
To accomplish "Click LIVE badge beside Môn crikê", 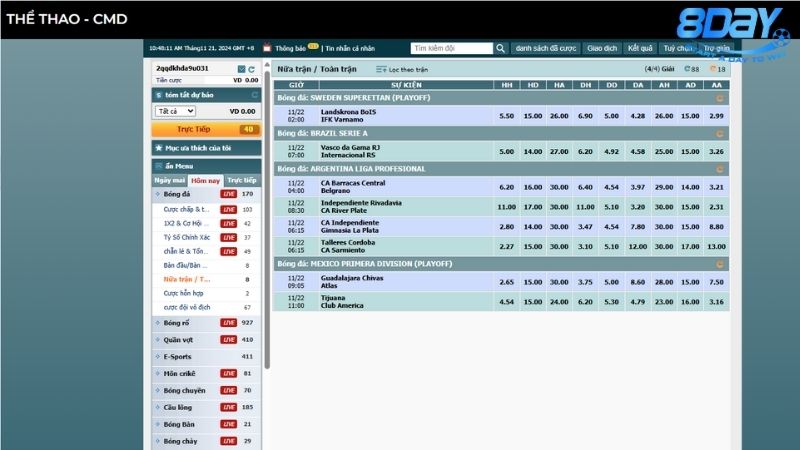I will pos(229,373).
